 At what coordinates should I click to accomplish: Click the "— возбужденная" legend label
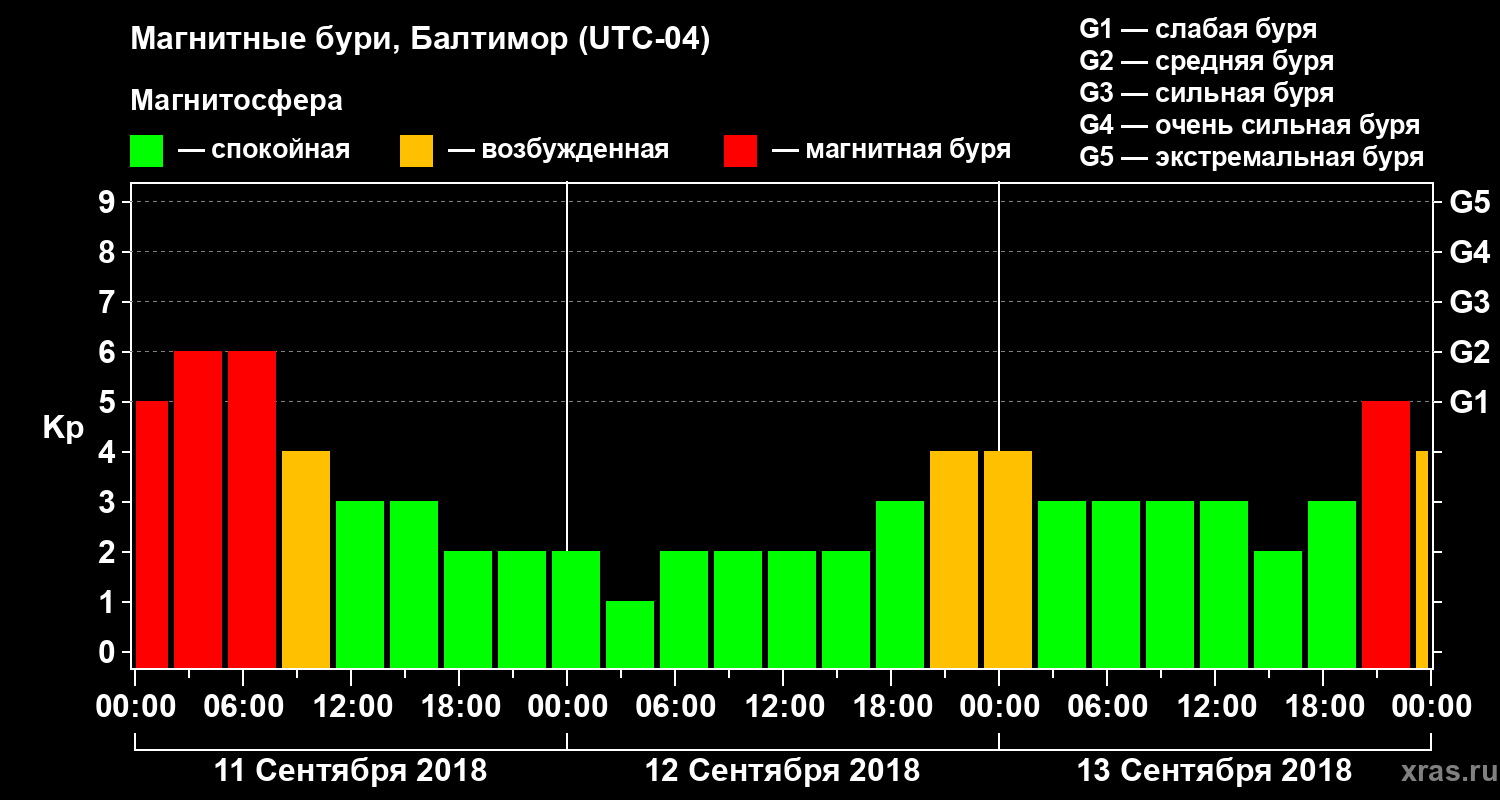point(558,151)
